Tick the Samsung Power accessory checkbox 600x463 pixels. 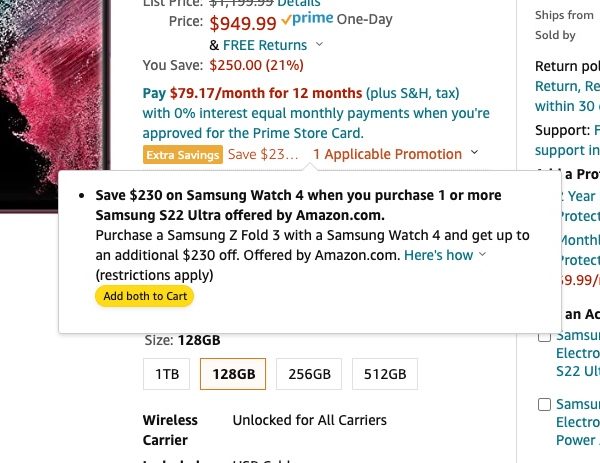click(544, 404)
